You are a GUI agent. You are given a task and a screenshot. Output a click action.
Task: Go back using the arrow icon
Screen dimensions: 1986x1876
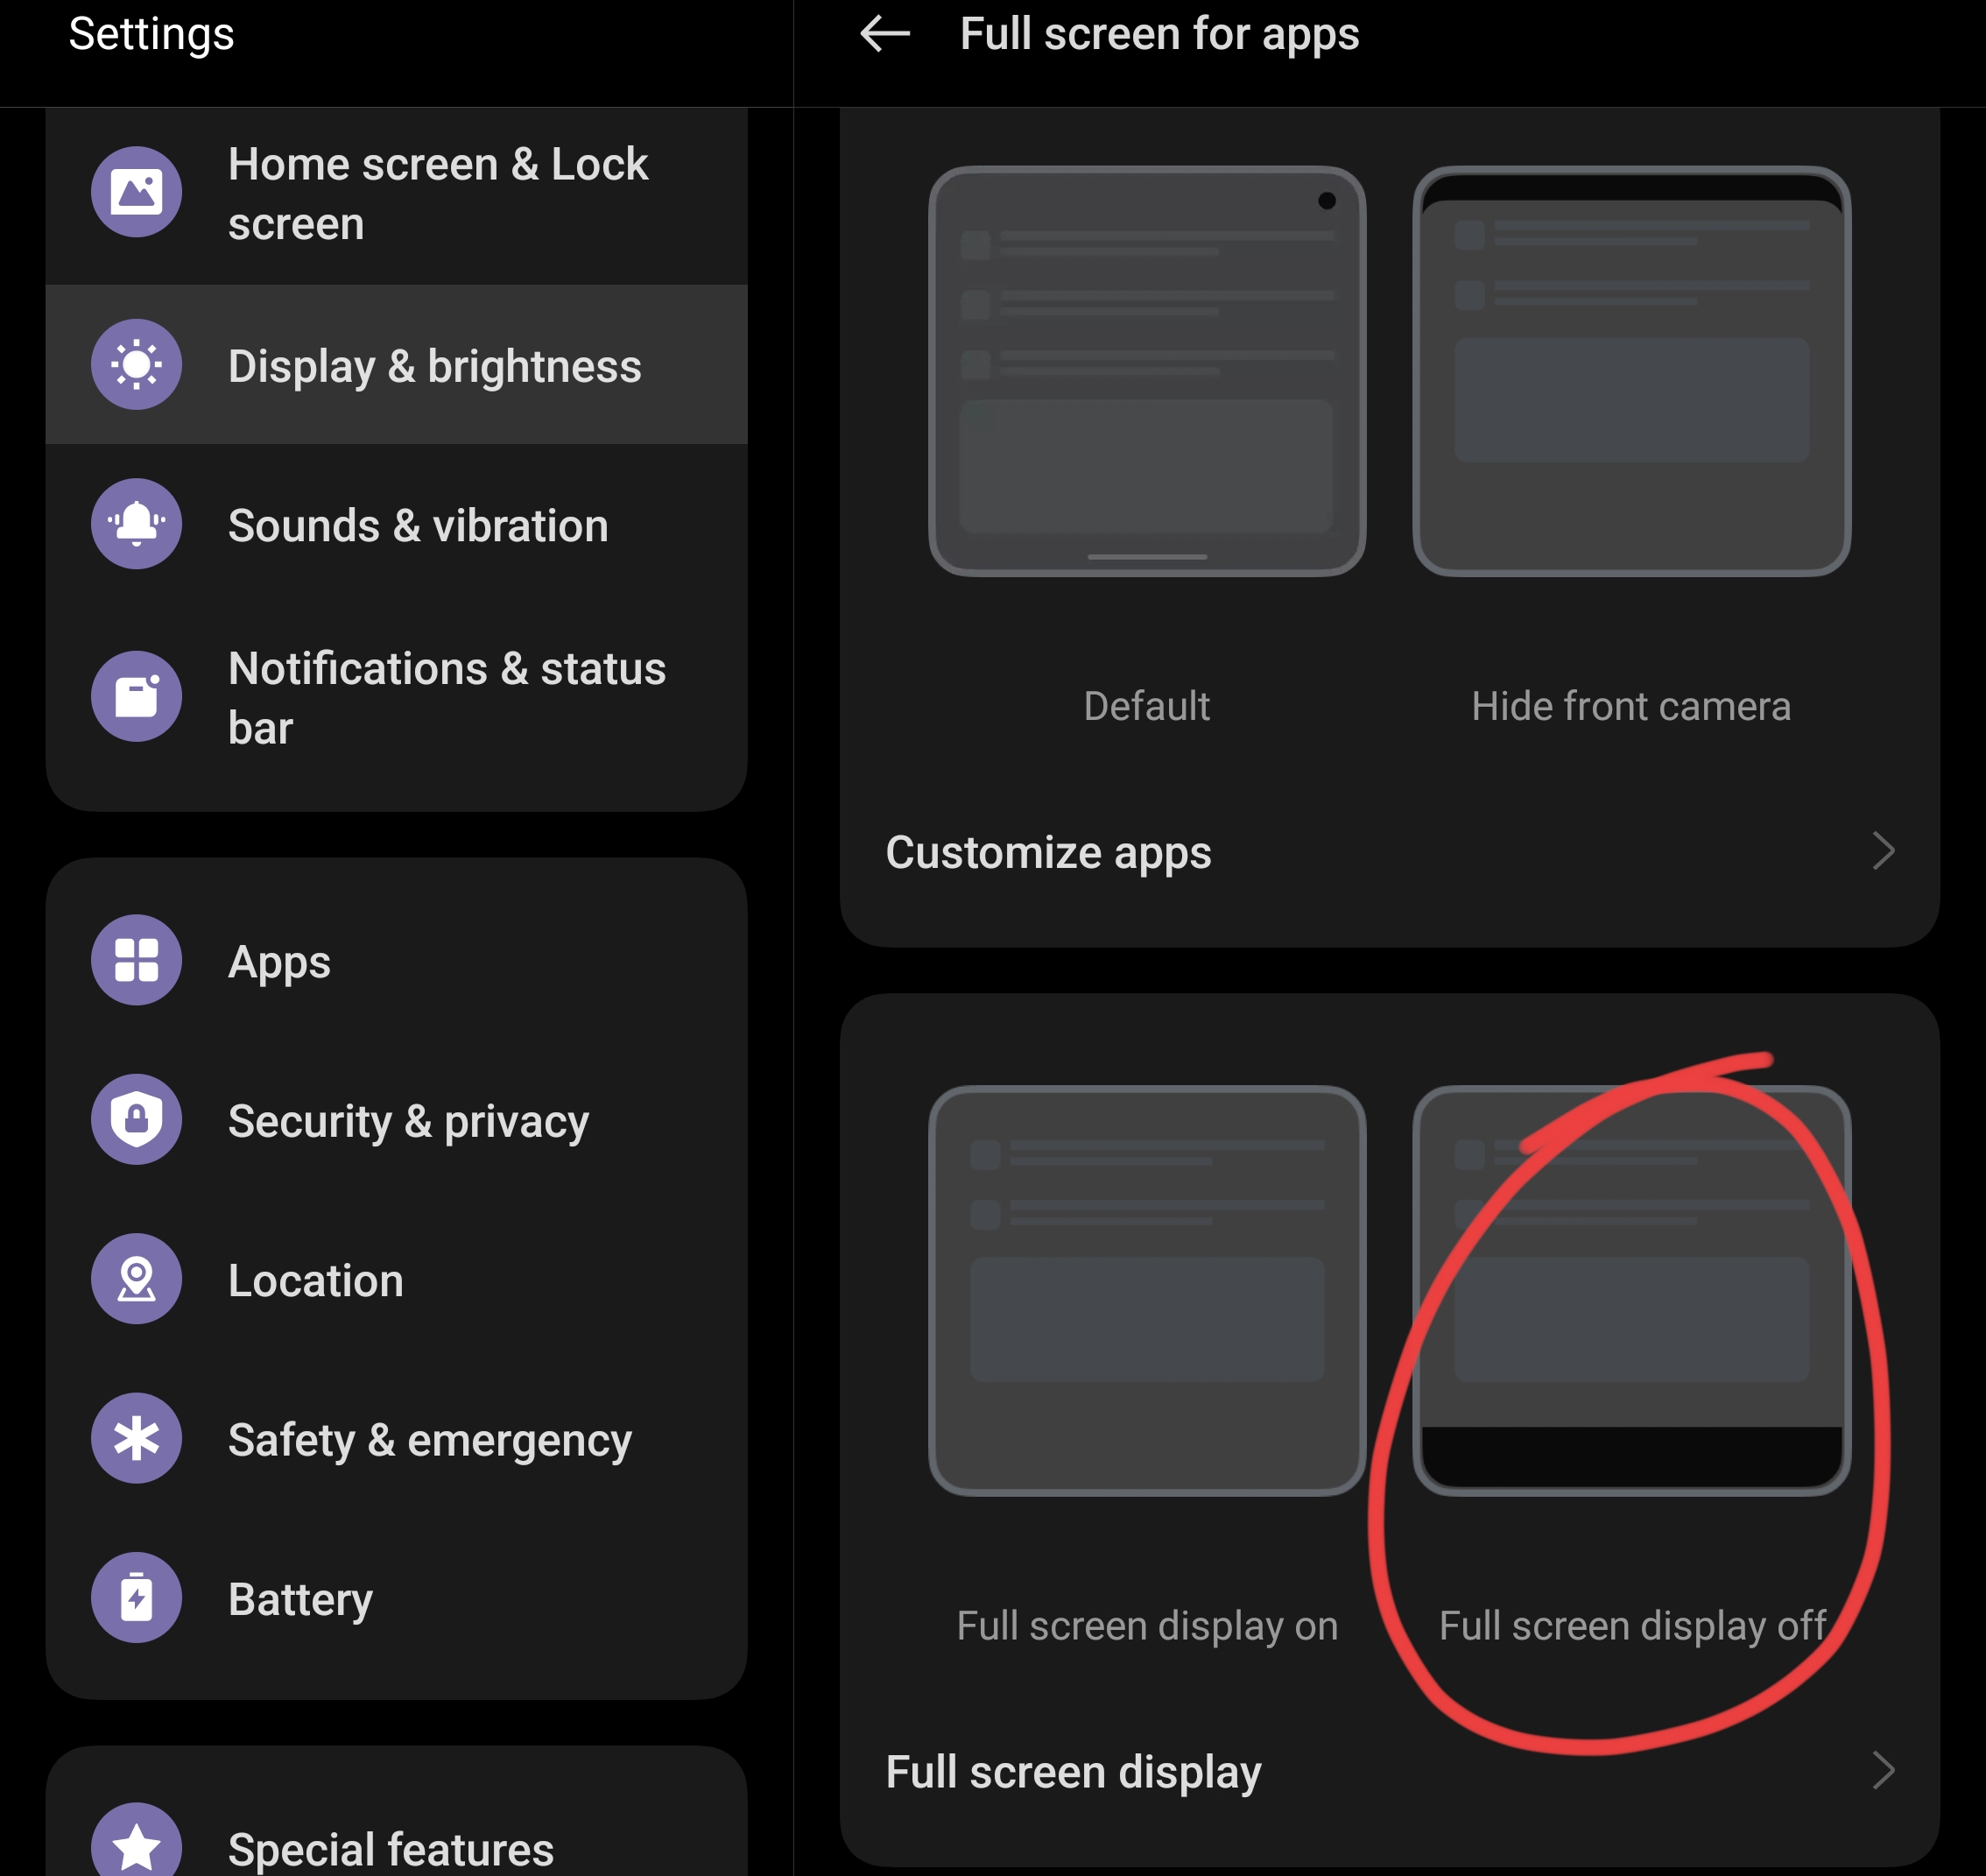point(885,34)
